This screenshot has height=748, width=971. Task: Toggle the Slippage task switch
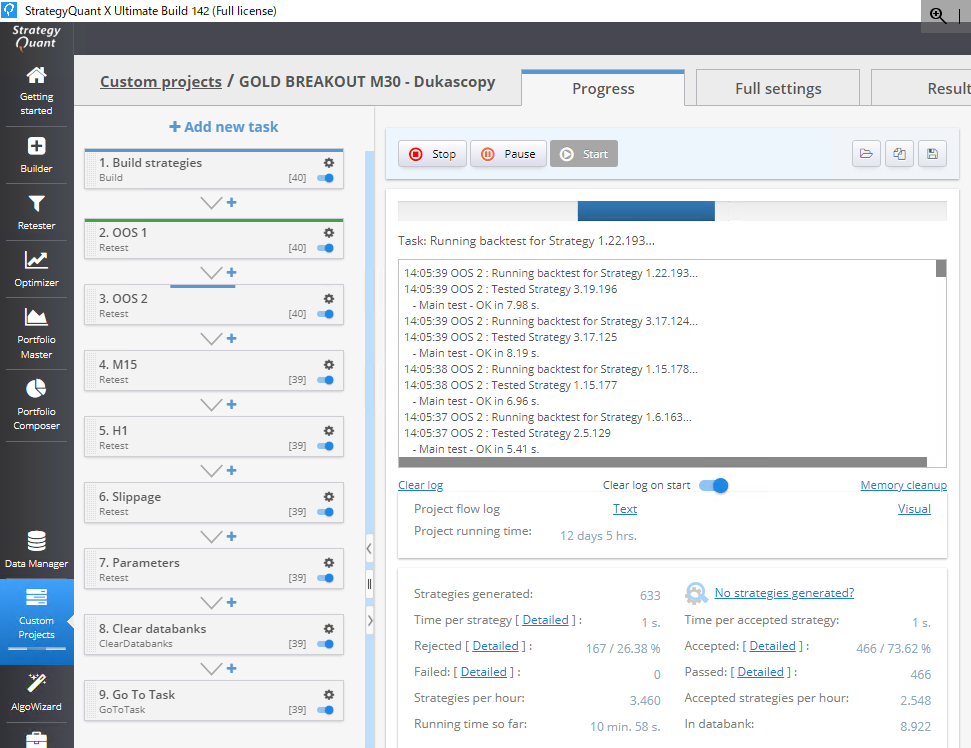coord(325,512)
